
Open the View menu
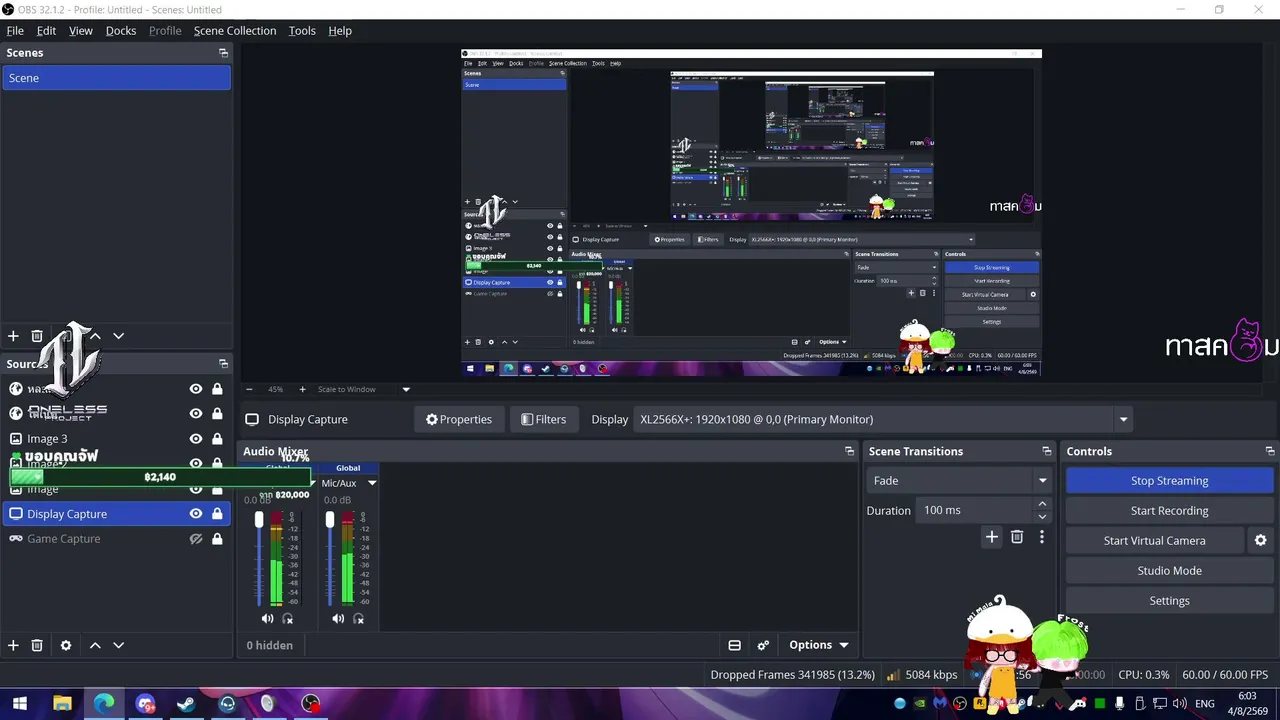click(x=81, y=31)
